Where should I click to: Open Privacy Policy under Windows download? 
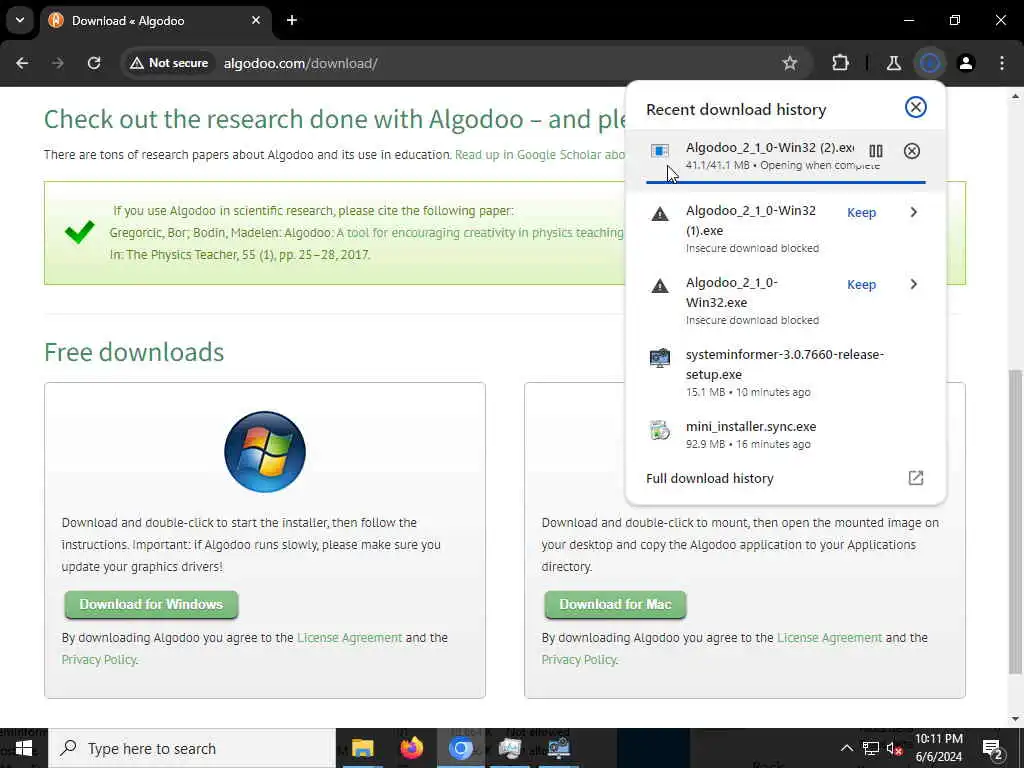(99, 660)
